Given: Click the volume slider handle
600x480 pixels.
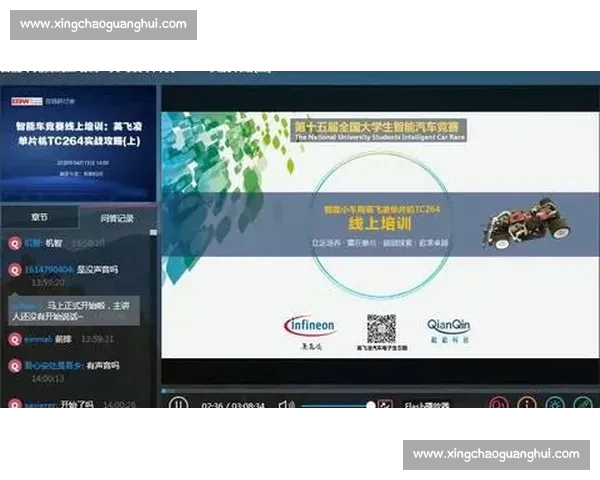Looking at the screenshot, I should pyautogui.click(x=371, y=405).
